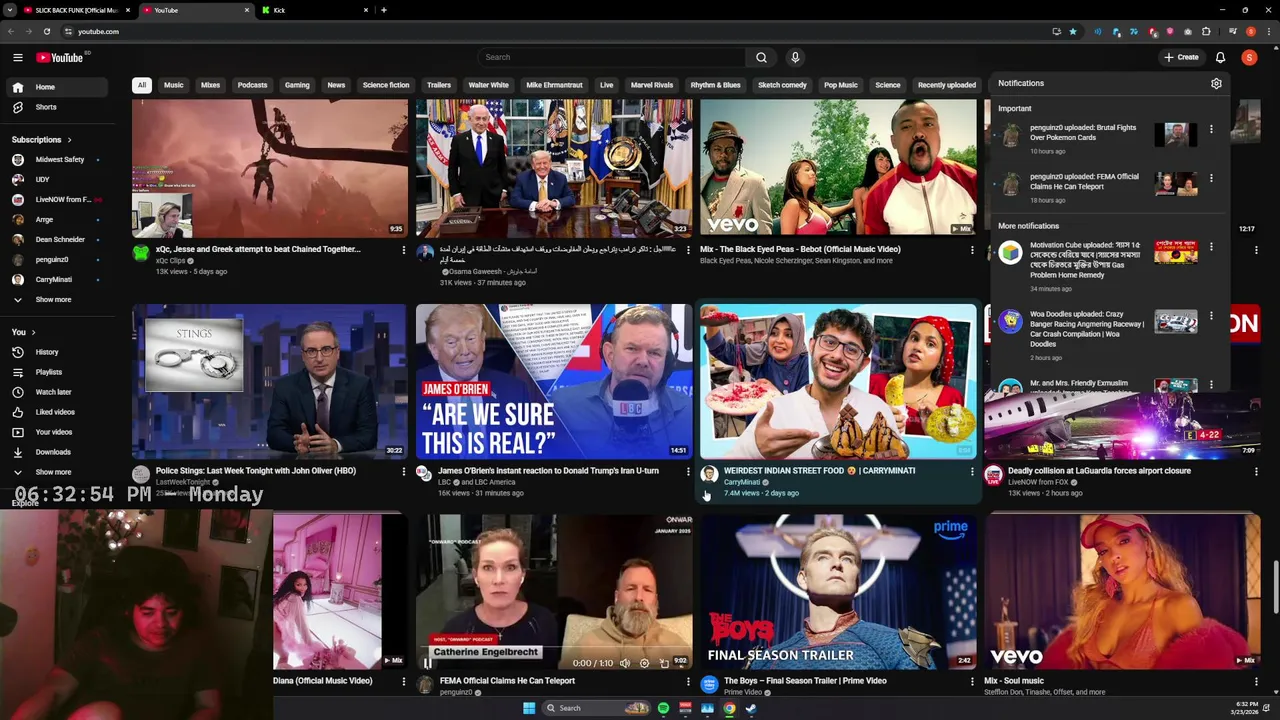Click the page vertical scrollbar thumb
This screenshot has height=720, width=1280.
1275,585
